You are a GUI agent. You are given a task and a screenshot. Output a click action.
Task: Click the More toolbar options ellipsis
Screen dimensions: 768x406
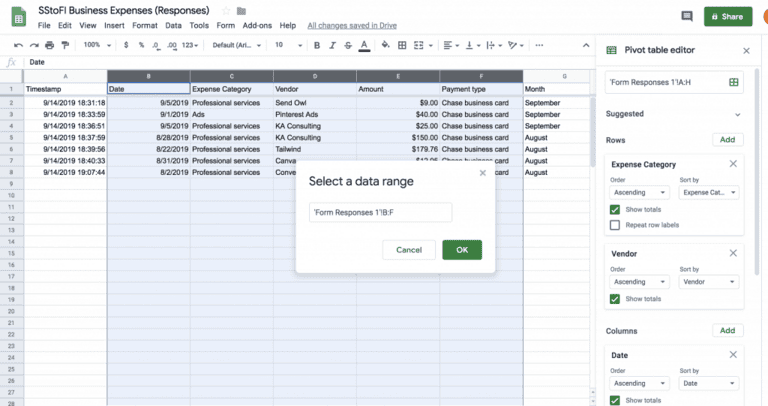click(x=539, y=45)
